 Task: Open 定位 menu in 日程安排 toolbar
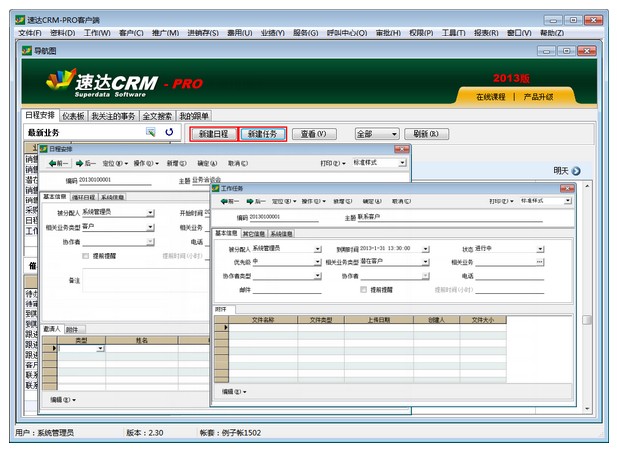115,163
